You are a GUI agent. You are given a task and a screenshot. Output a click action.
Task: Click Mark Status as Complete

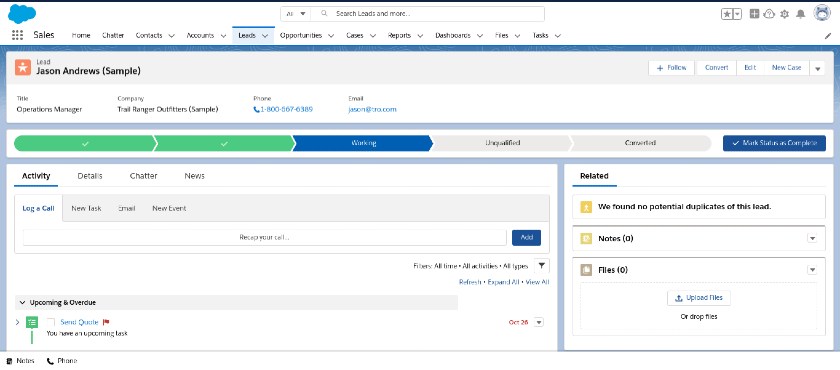tap(774, 143)
